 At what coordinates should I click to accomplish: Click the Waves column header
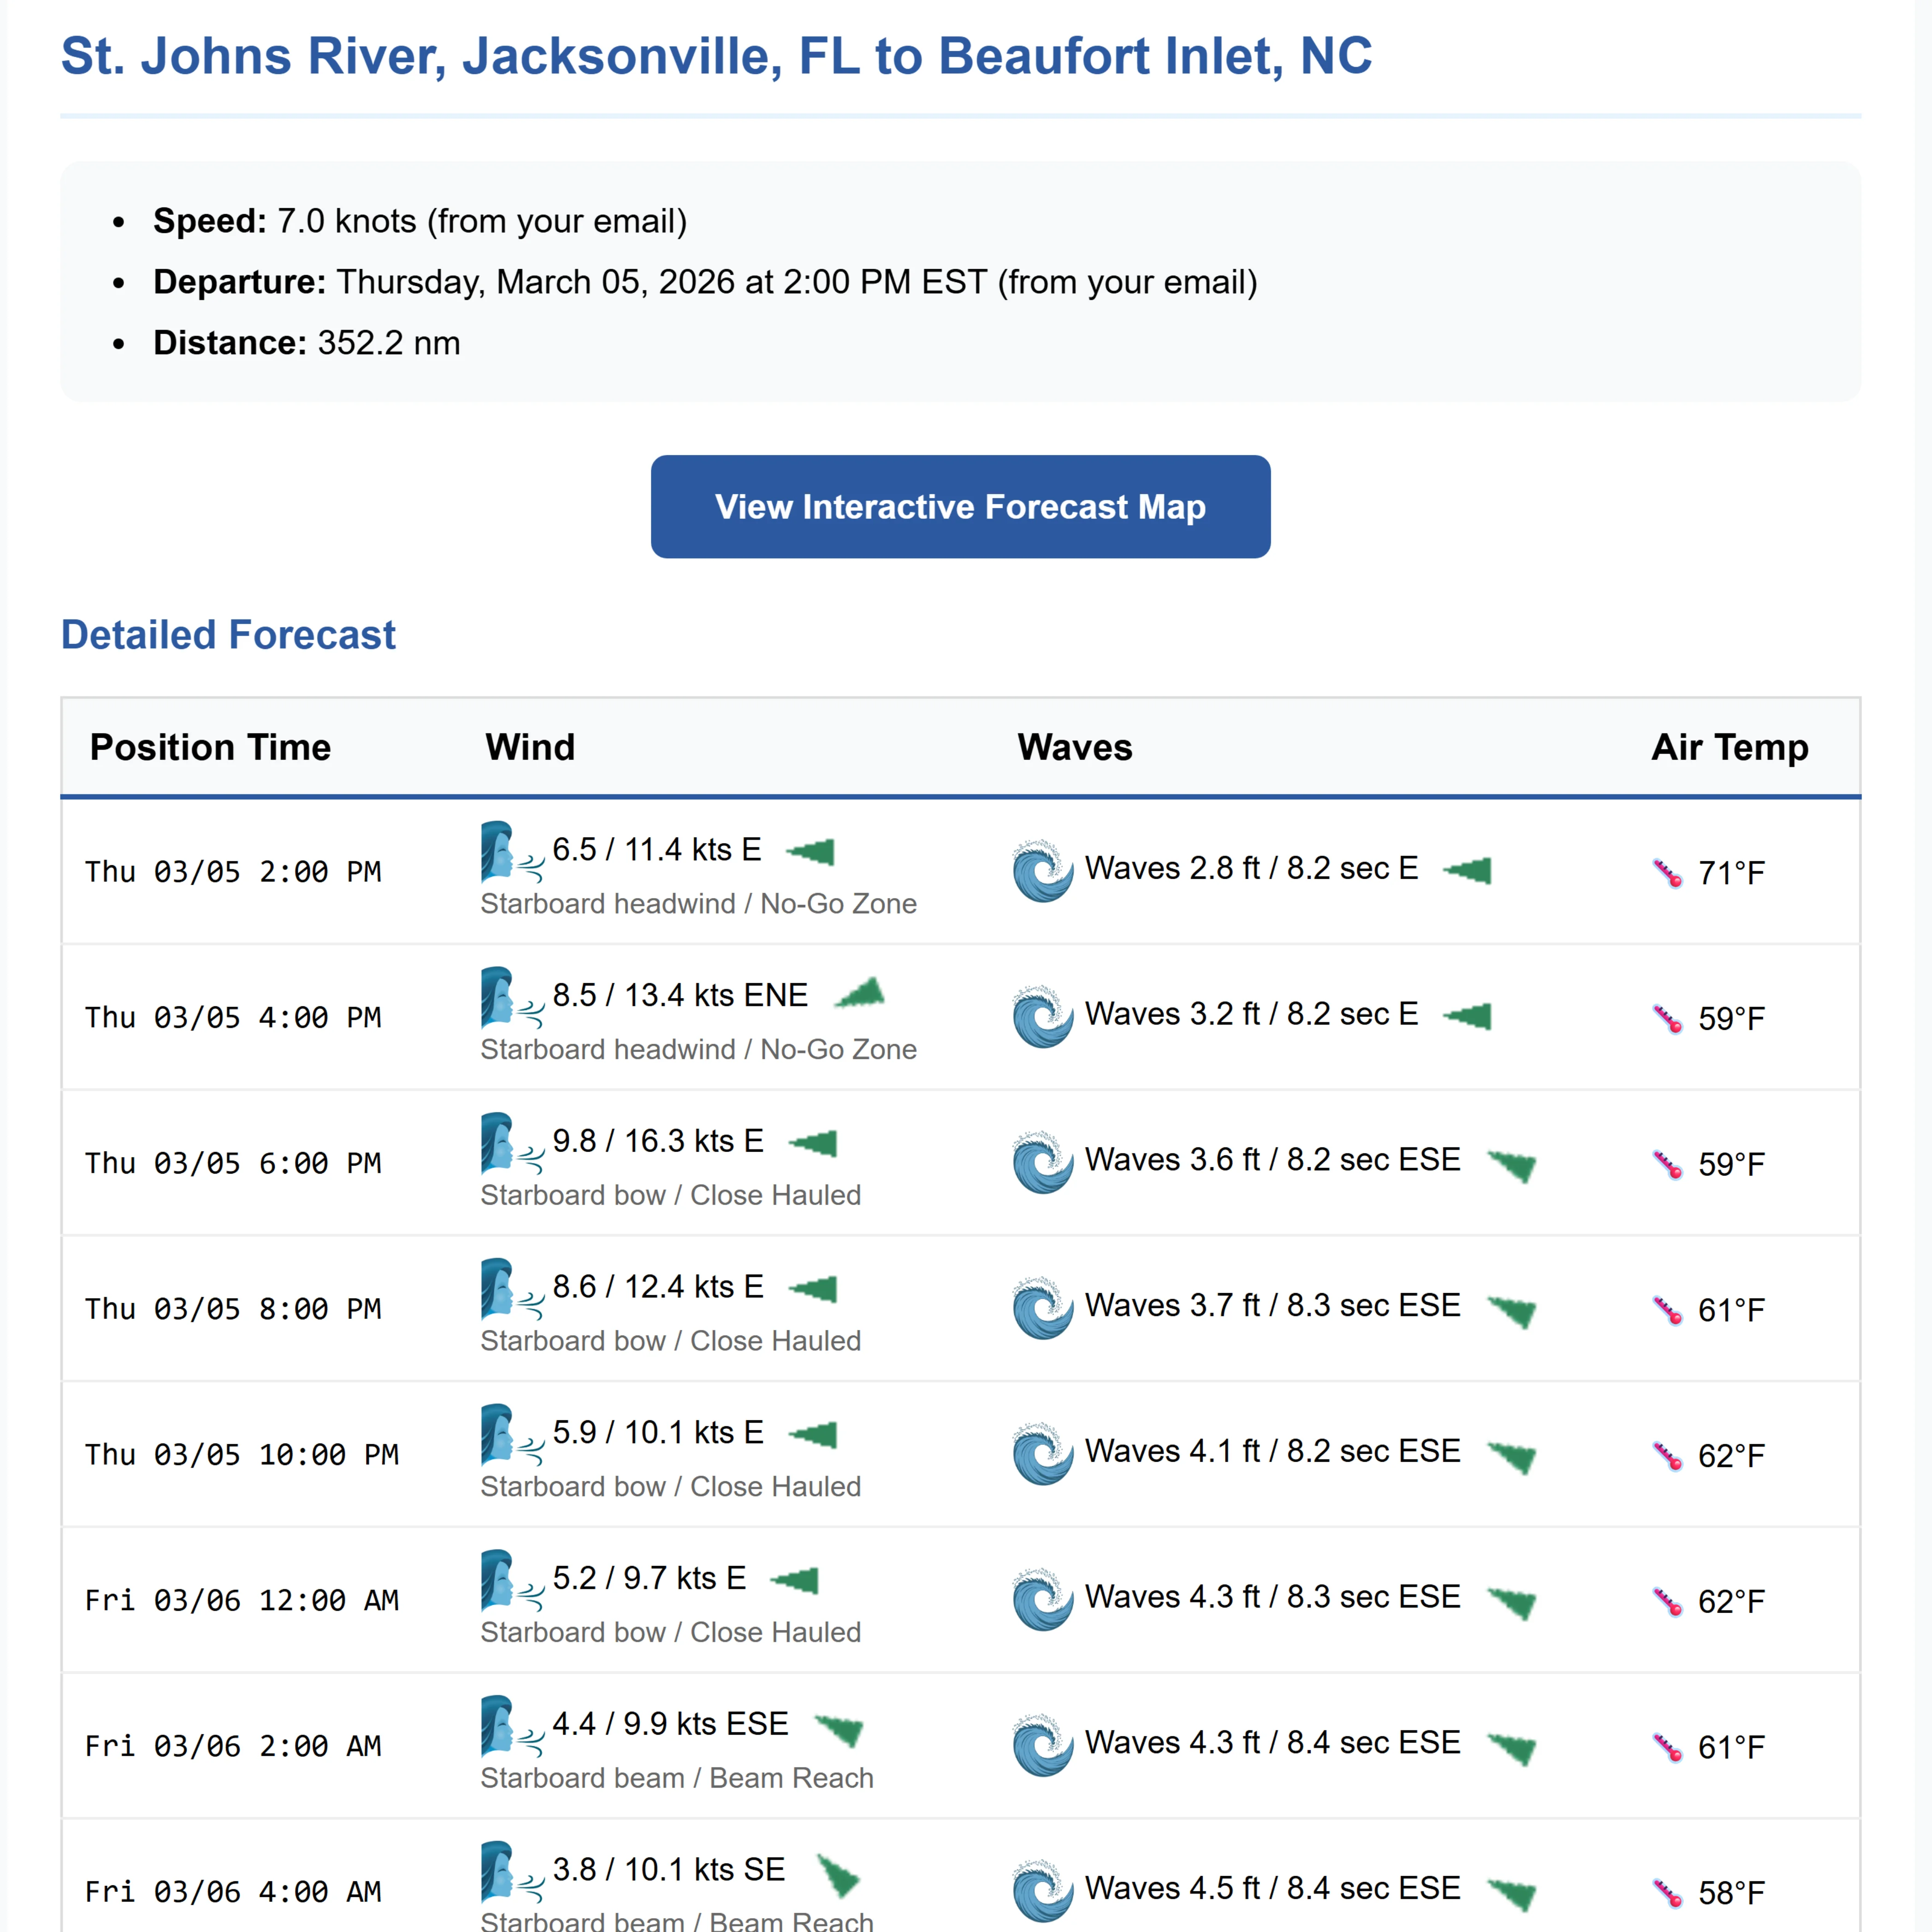[1075, 747]
